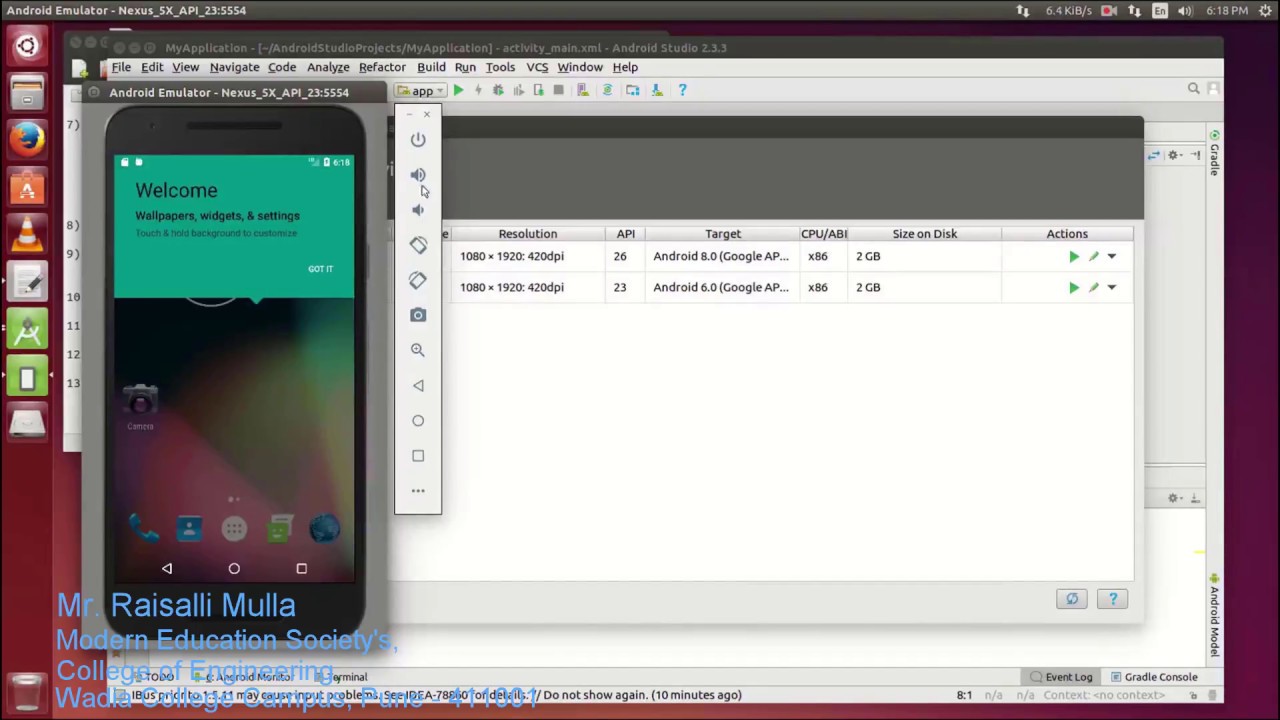This screenshot has width=1280, height=720.
Task: Open AVD Manager help button
Action: pos(1113,599)
